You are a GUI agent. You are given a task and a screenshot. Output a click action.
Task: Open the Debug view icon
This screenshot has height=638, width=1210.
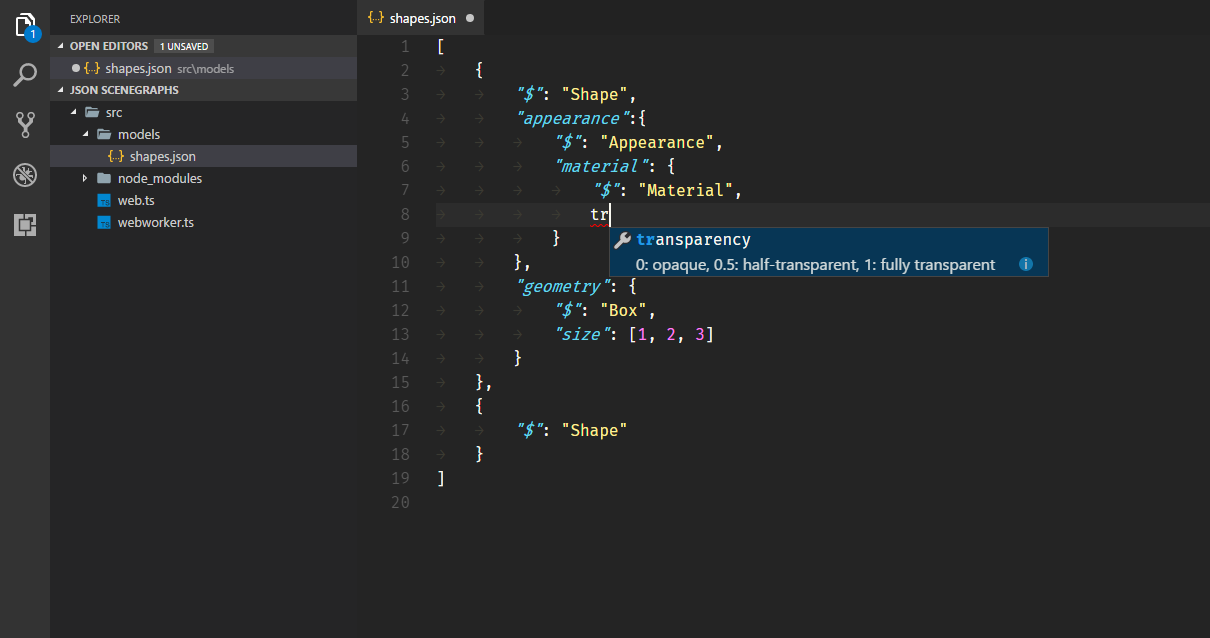click(25, 175)
